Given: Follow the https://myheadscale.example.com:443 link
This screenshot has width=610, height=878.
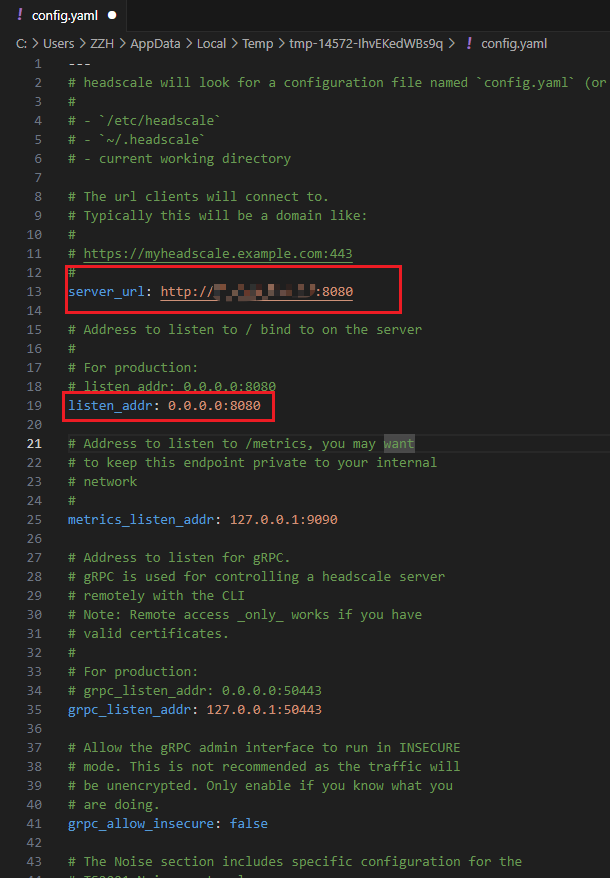Looking at the screenshot, I should point(218,254).
